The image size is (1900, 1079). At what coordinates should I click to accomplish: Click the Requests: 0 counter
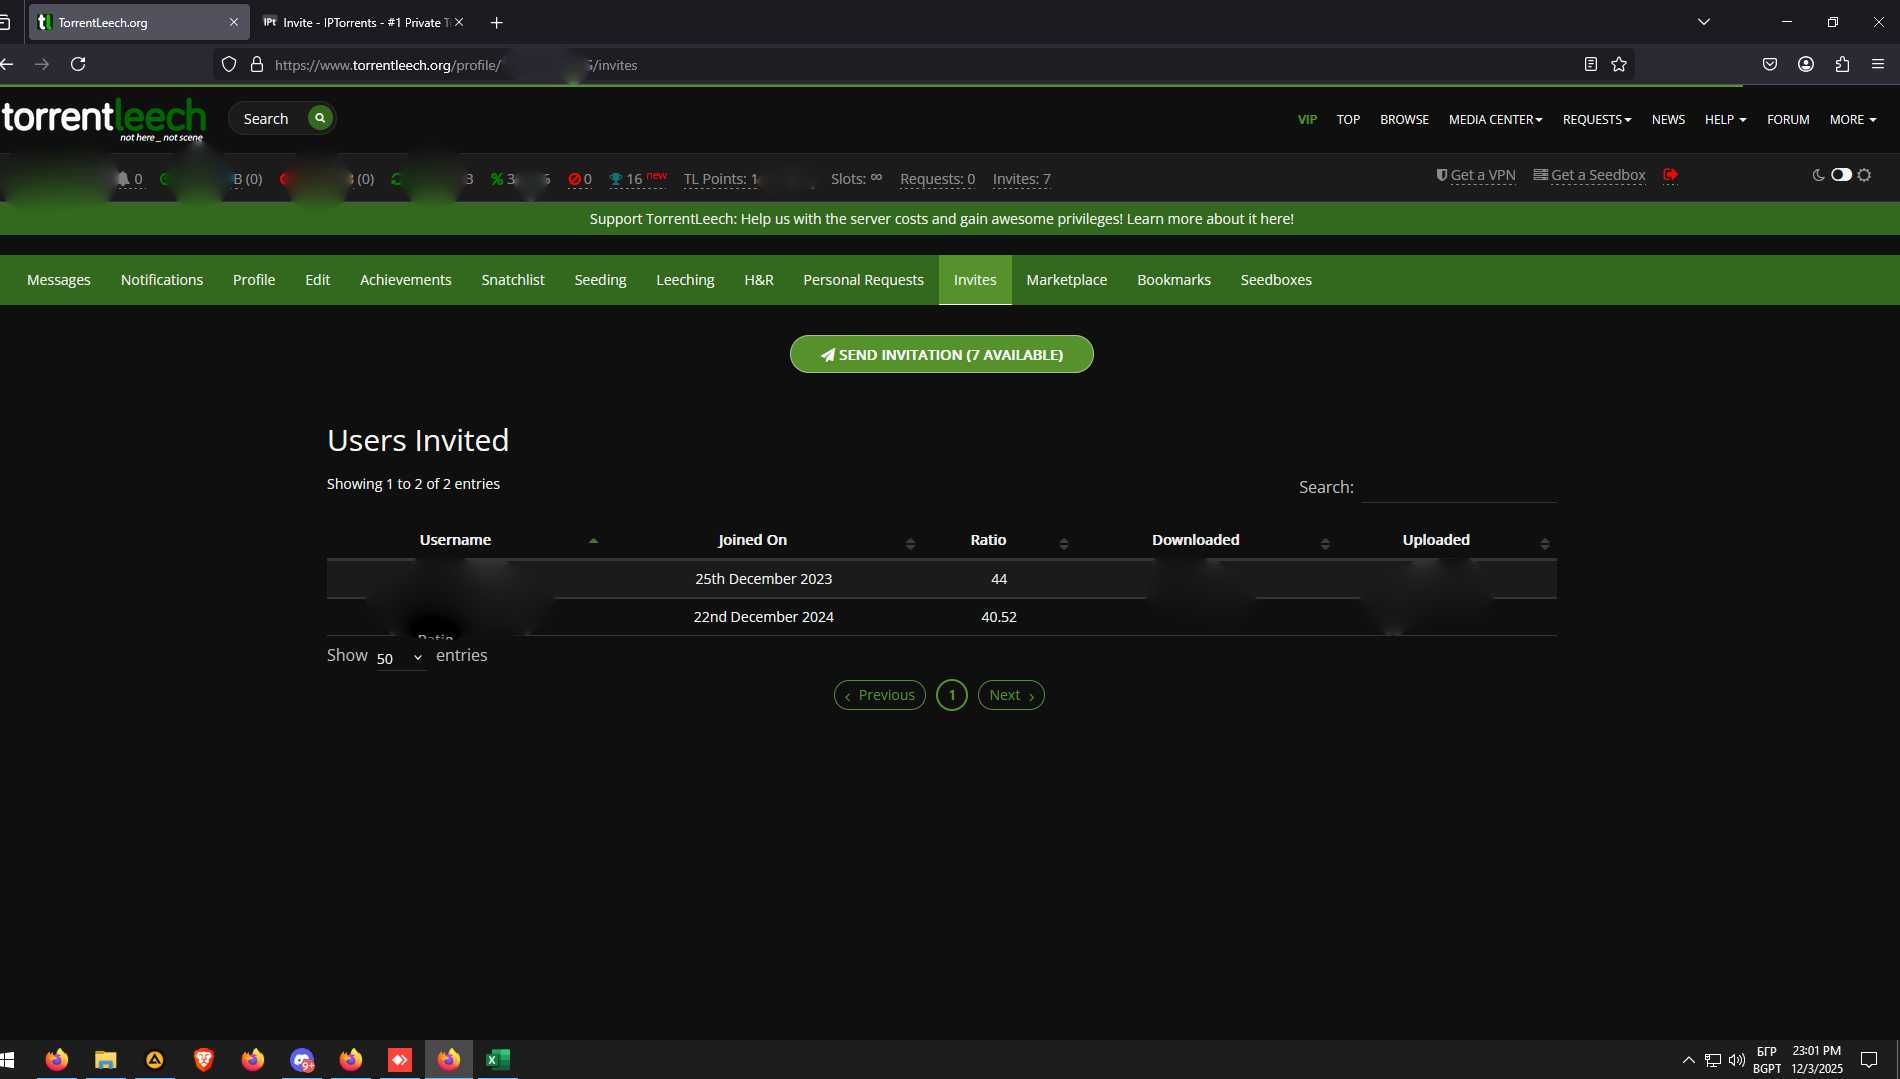pos(937,179)
